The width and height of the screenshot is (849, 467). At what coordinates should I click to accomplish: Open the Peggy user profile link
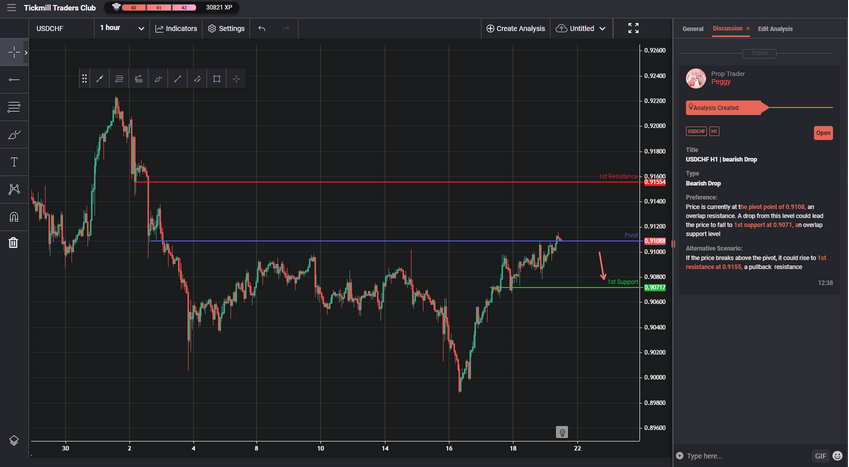pos(721,82)
